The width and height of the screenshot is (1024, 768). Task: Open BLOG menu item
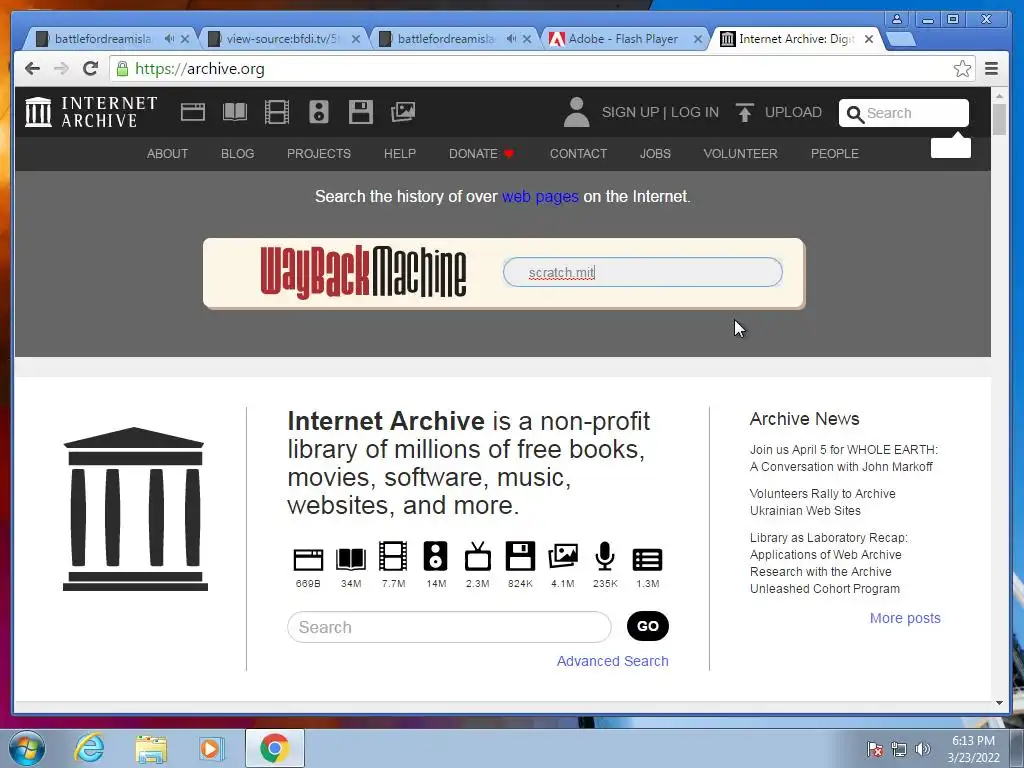click(237, 153)
